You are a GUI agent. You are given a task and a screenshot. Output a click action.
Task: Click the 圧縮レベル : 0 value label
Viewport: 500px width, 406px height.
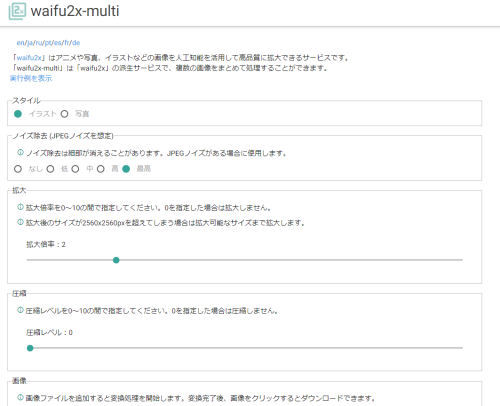click(49, 332)
